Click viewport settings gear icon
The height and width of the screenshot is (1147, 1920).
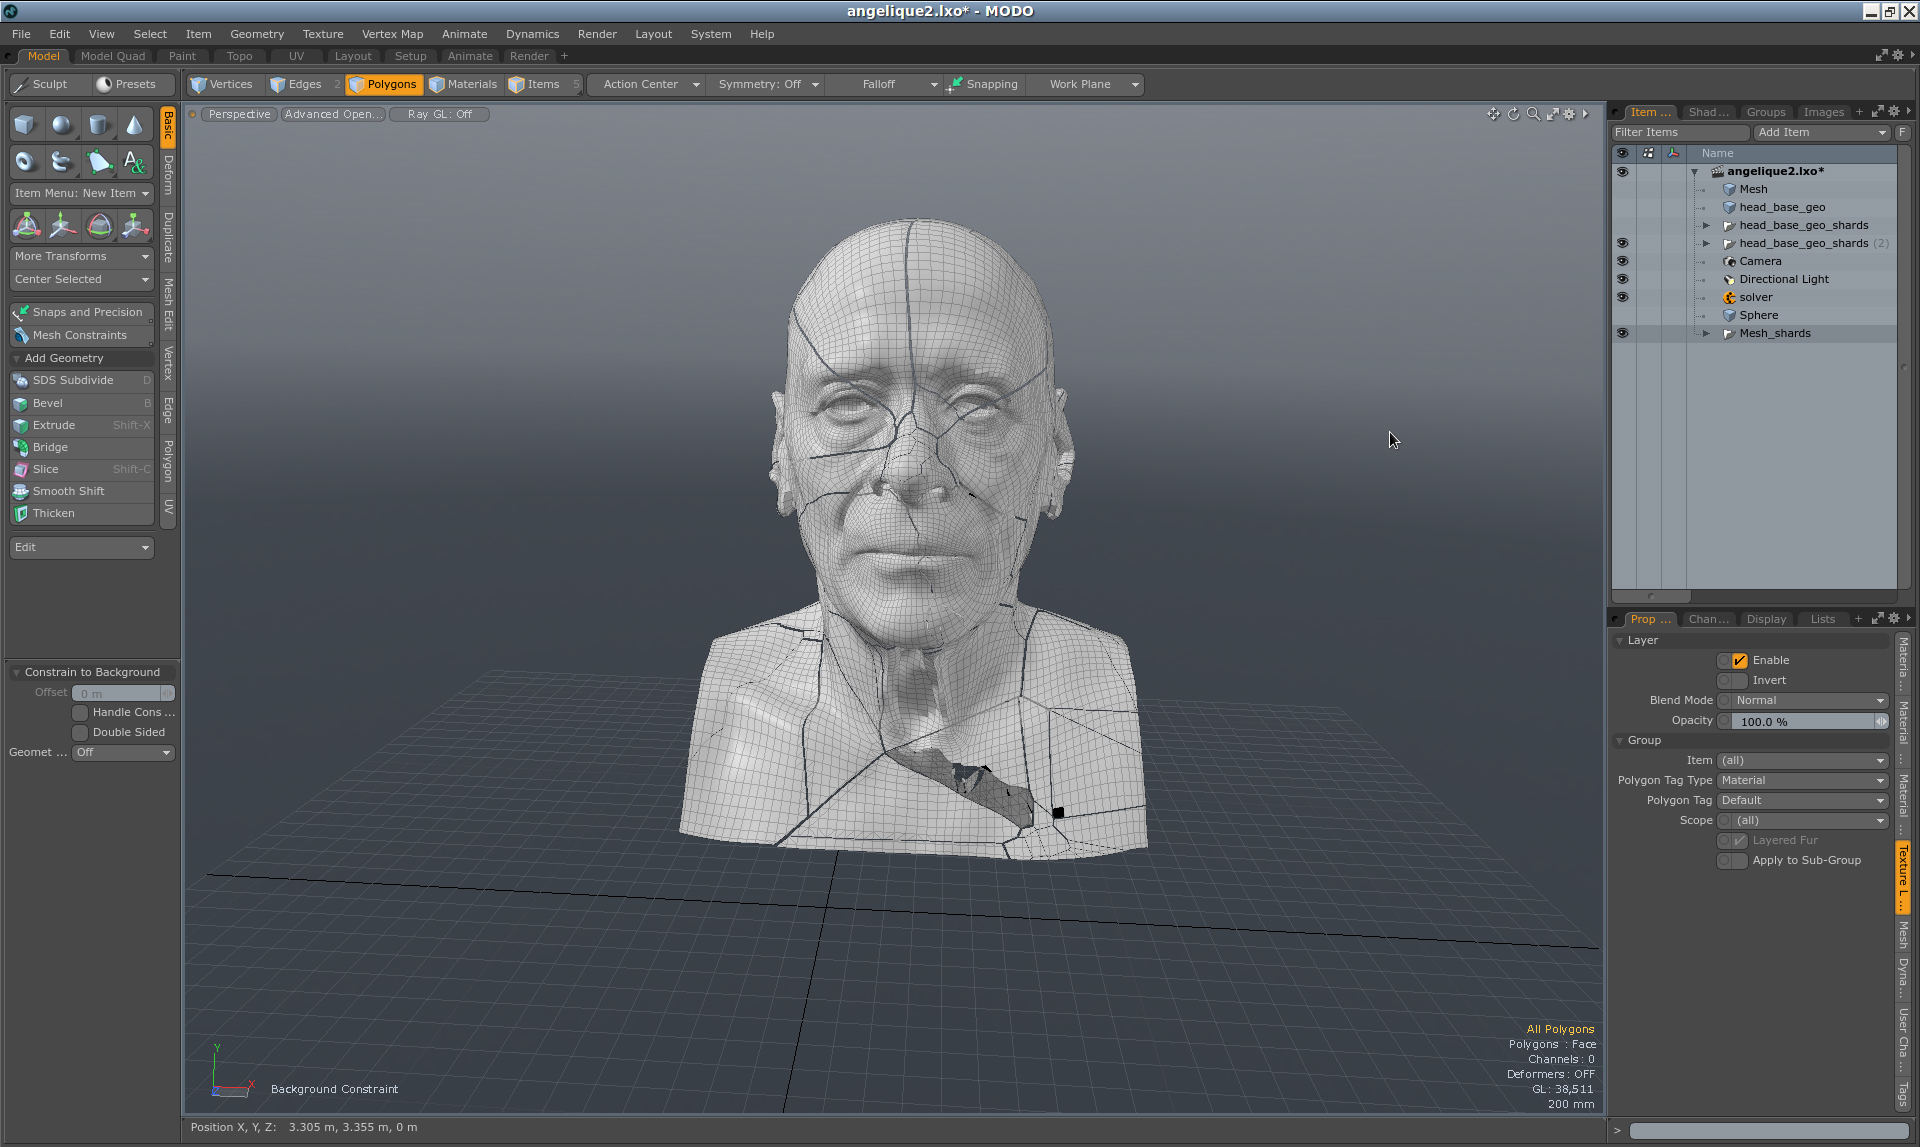[1569, 114]
